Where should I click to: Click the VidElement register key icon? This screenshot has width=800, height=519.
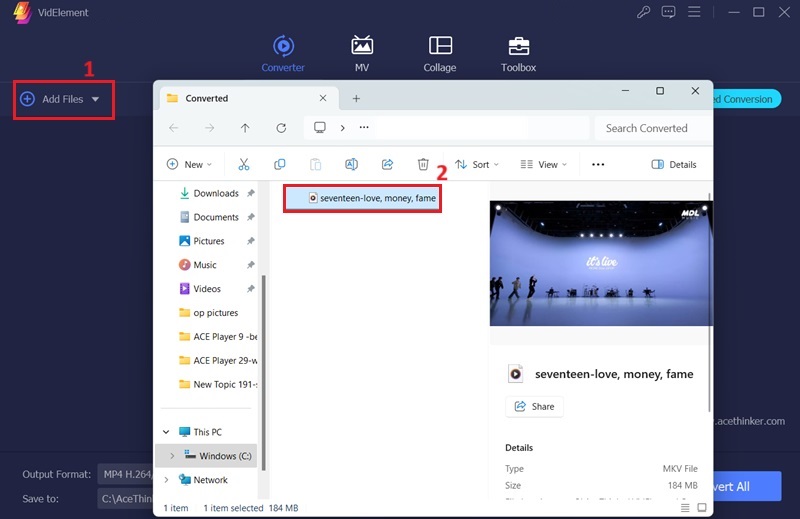point(643,12)
